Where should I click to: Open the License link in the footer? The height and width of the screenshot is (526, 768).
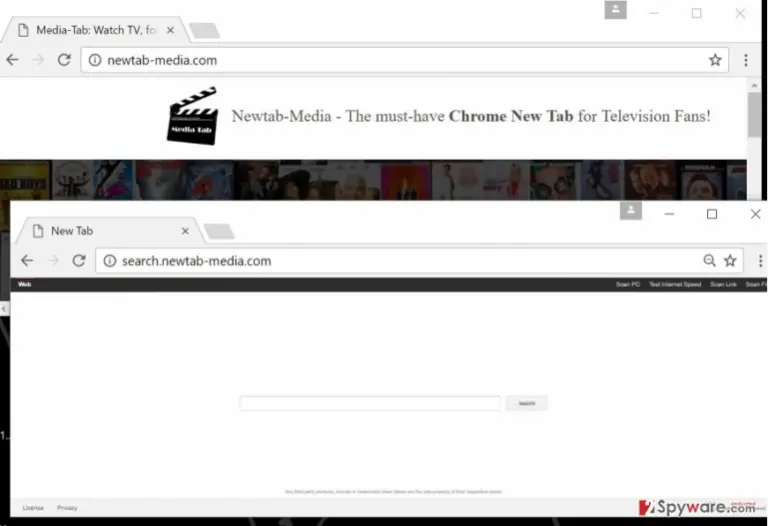[x=33, y=508]
